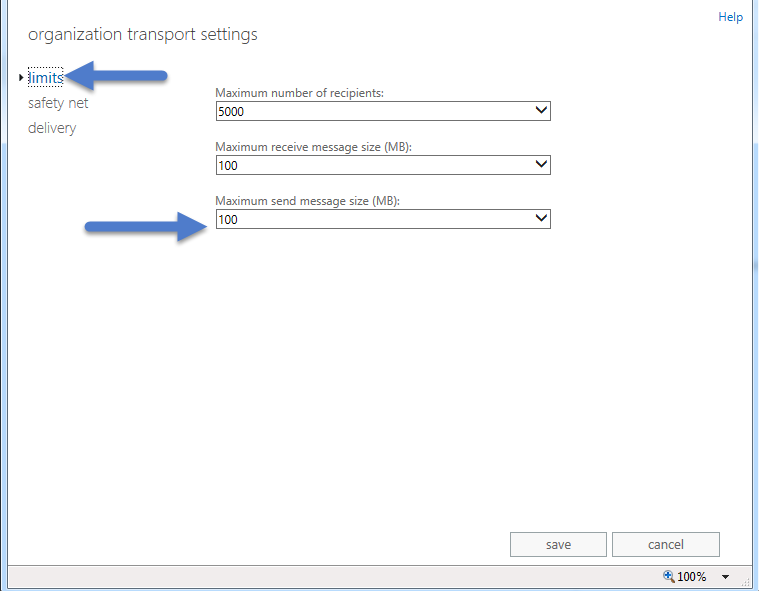Click the organization transport settings heading
The image size is (759, 591).
(143, 35)
